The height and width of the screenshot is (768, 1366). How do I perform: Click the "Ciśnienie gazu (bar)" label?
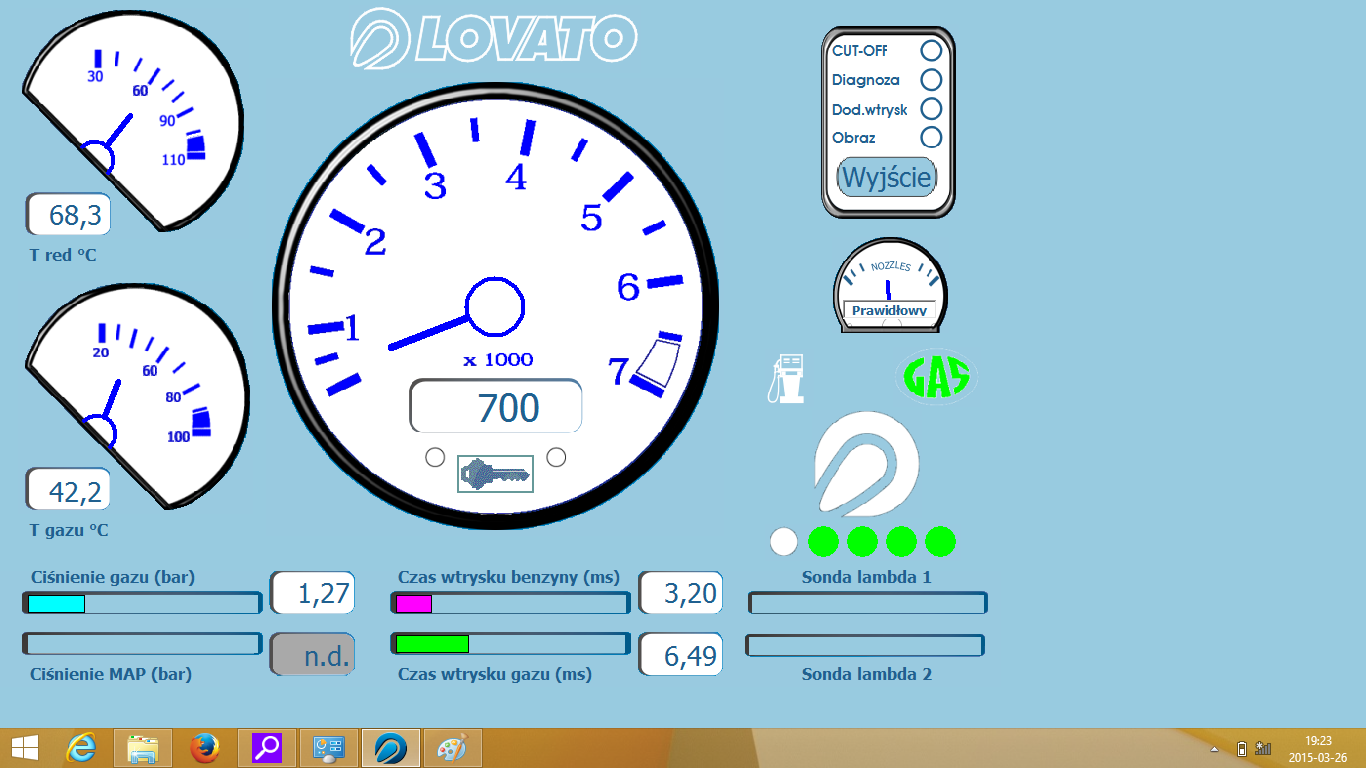[113, 577]
